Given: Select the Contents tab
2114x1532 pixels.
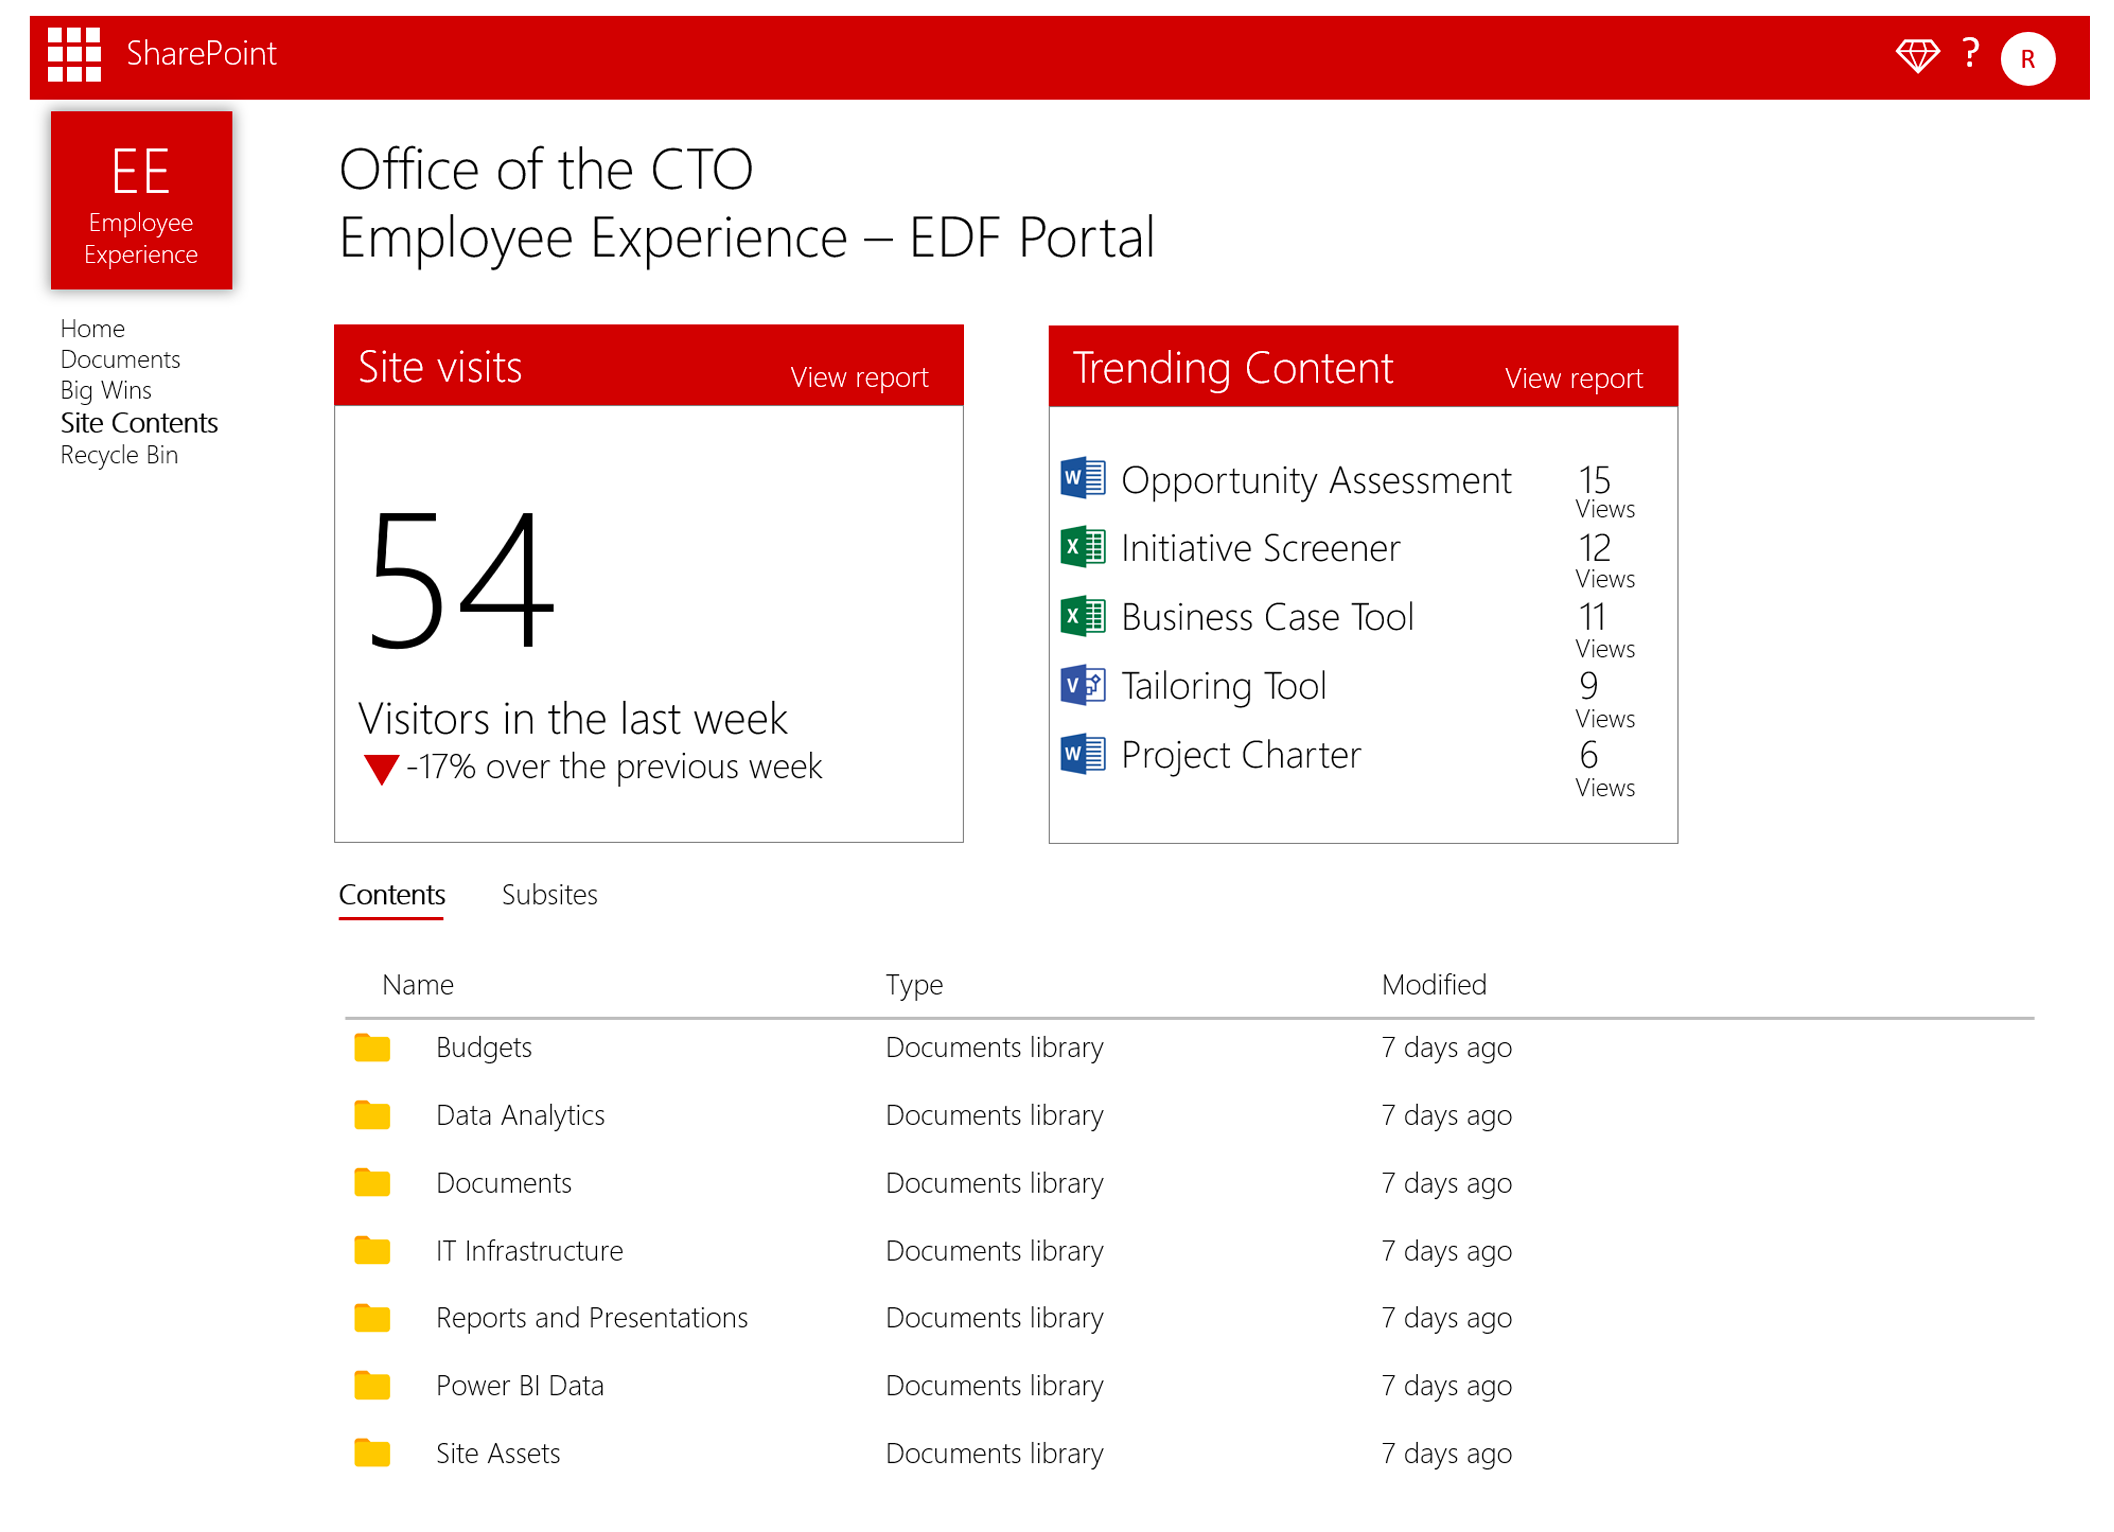Looking at the screenshot, I should (392, 894).
